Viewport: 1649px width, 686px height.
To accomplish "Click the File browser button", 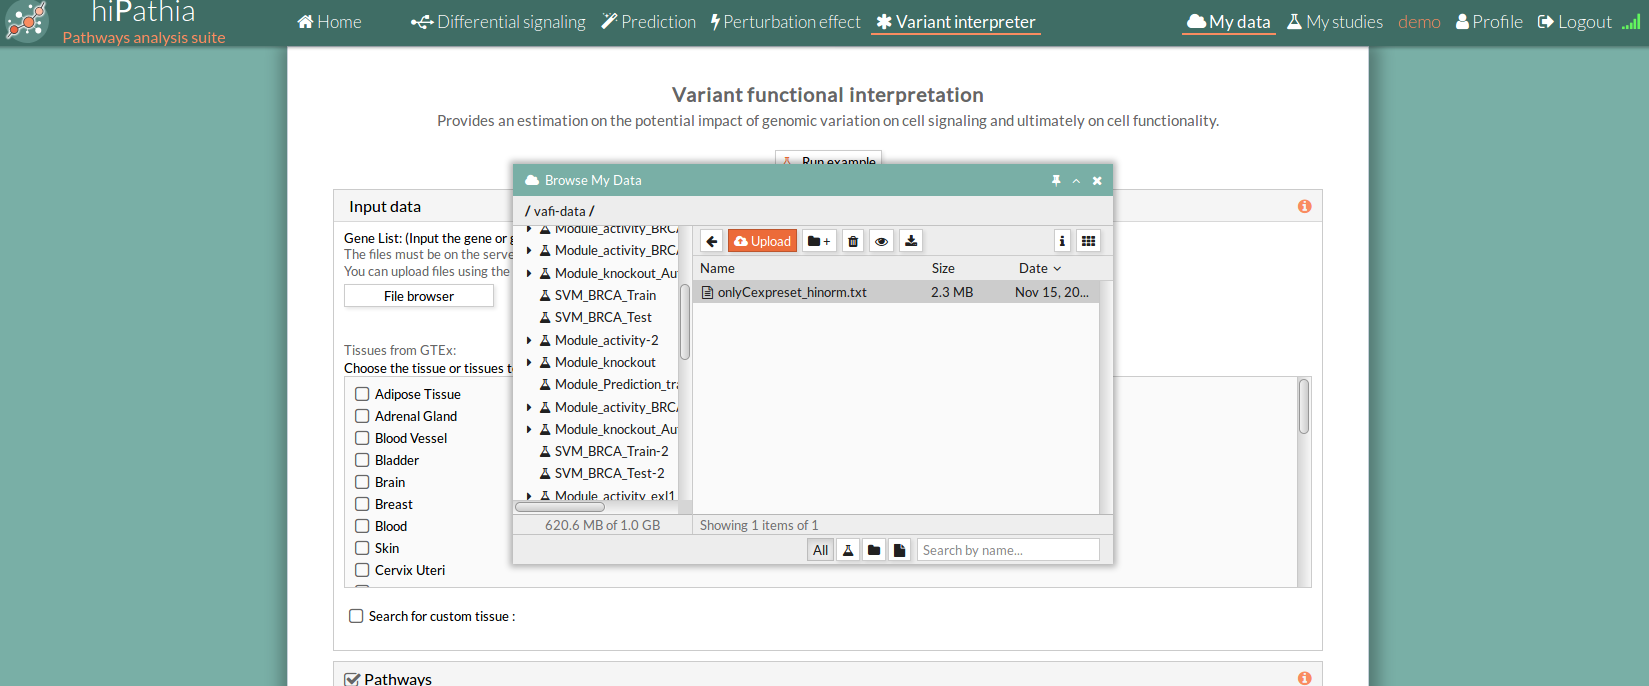I will click(418, 296).
